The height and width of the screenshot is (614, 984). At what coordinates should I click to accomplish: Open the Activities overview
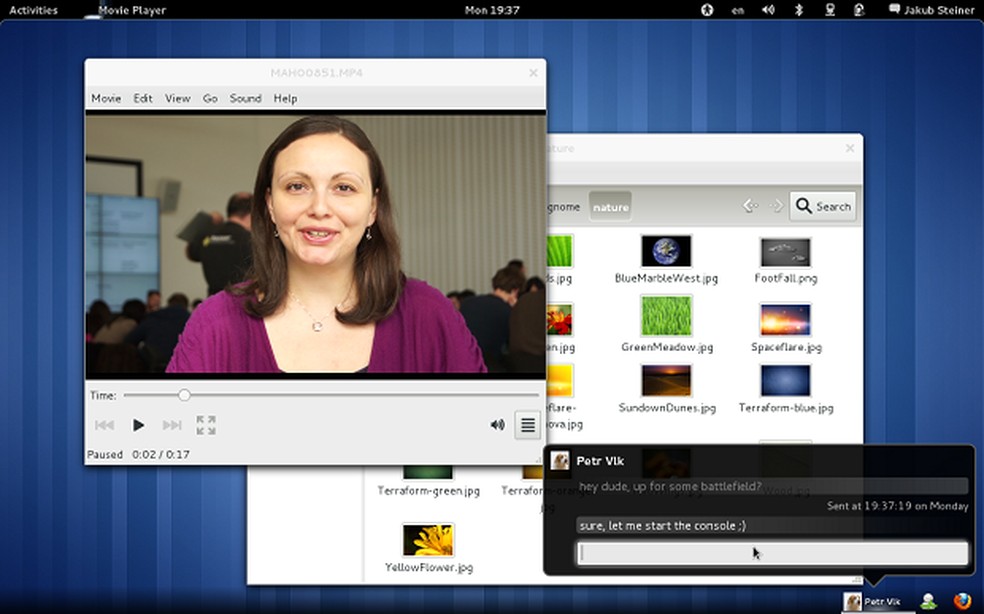coord(33,10)
